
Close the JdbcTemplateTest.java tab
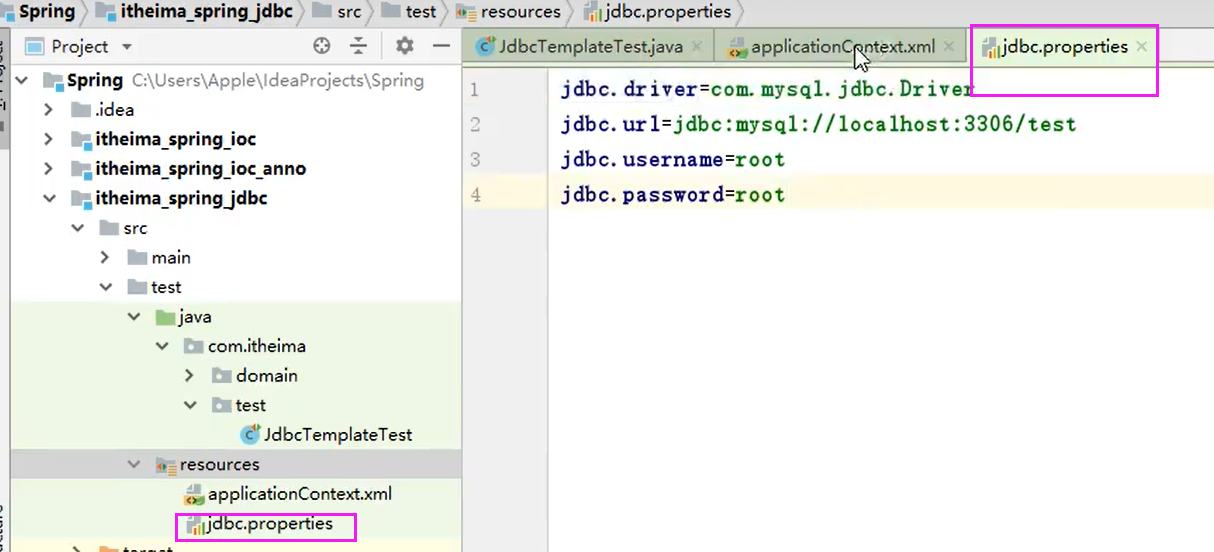click(x=697, y=46)
